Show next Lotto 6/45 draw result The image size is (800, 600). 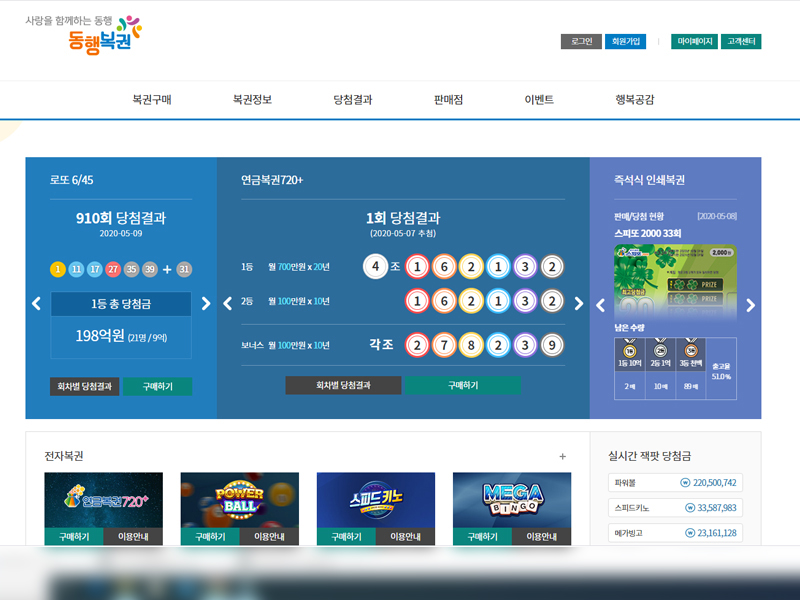coord(206,304)
